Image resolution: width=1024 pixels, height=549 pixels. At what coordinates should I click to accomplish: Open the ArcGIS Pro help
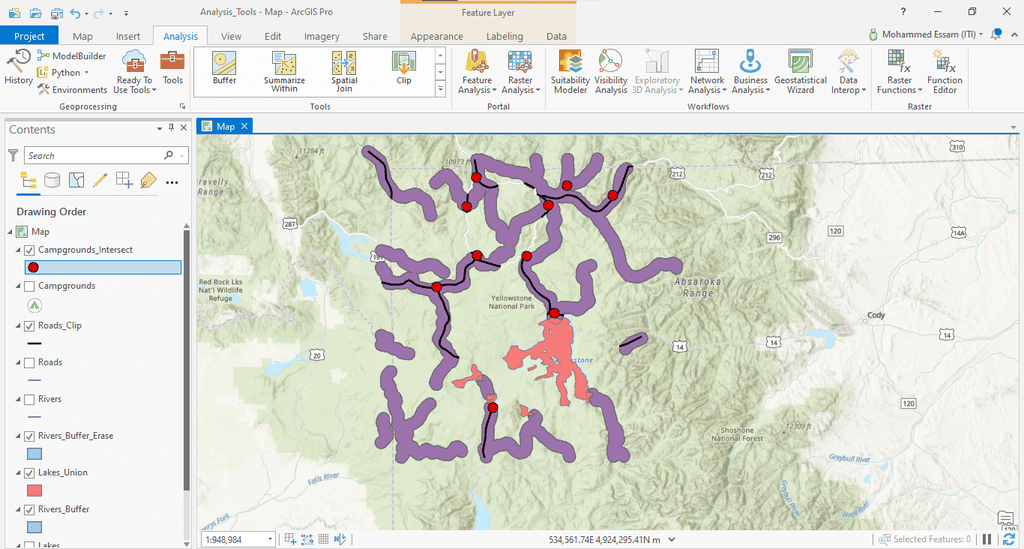pyautogui.click(x=903, y=12)
